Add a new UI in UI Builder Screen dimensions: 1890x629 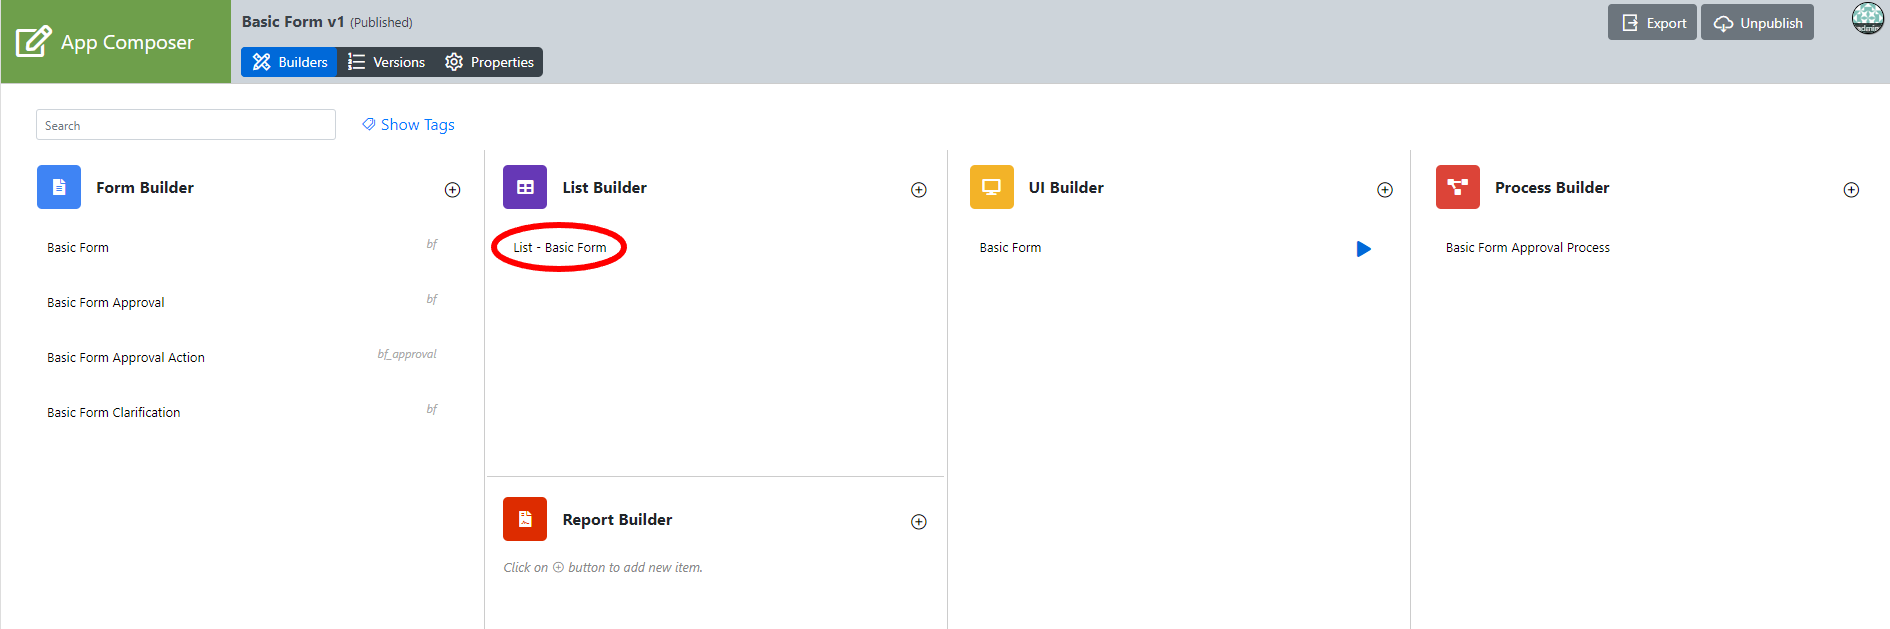click(1384, 190)
